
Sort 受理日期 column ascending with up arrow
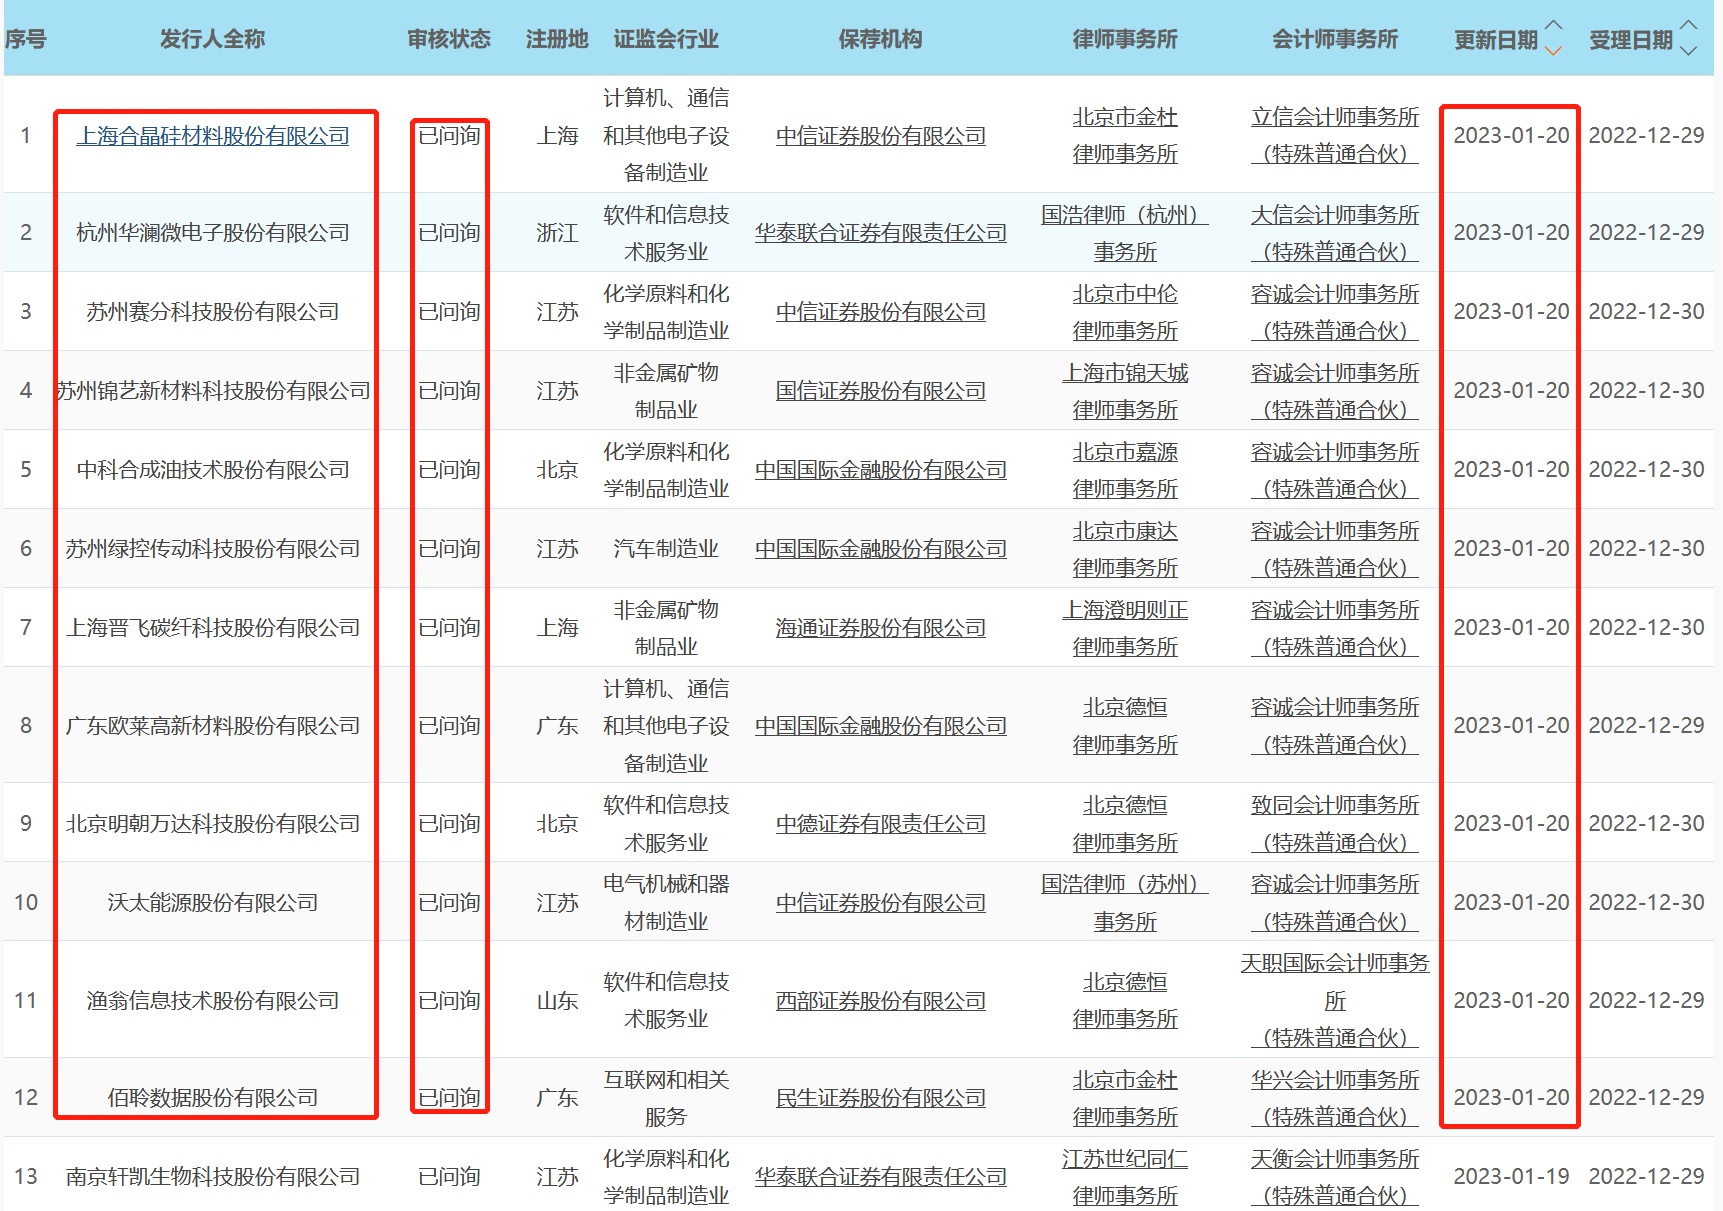click(1688, 26)
